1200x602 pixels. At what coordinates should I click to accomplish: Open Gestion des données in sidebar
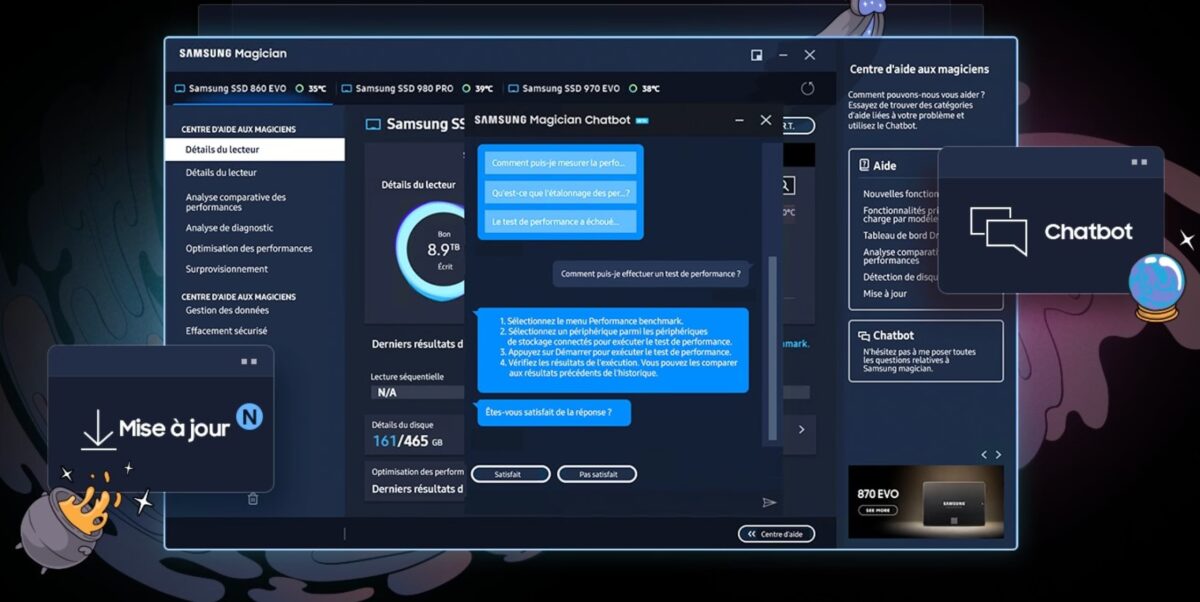click(x=227, y=310)
